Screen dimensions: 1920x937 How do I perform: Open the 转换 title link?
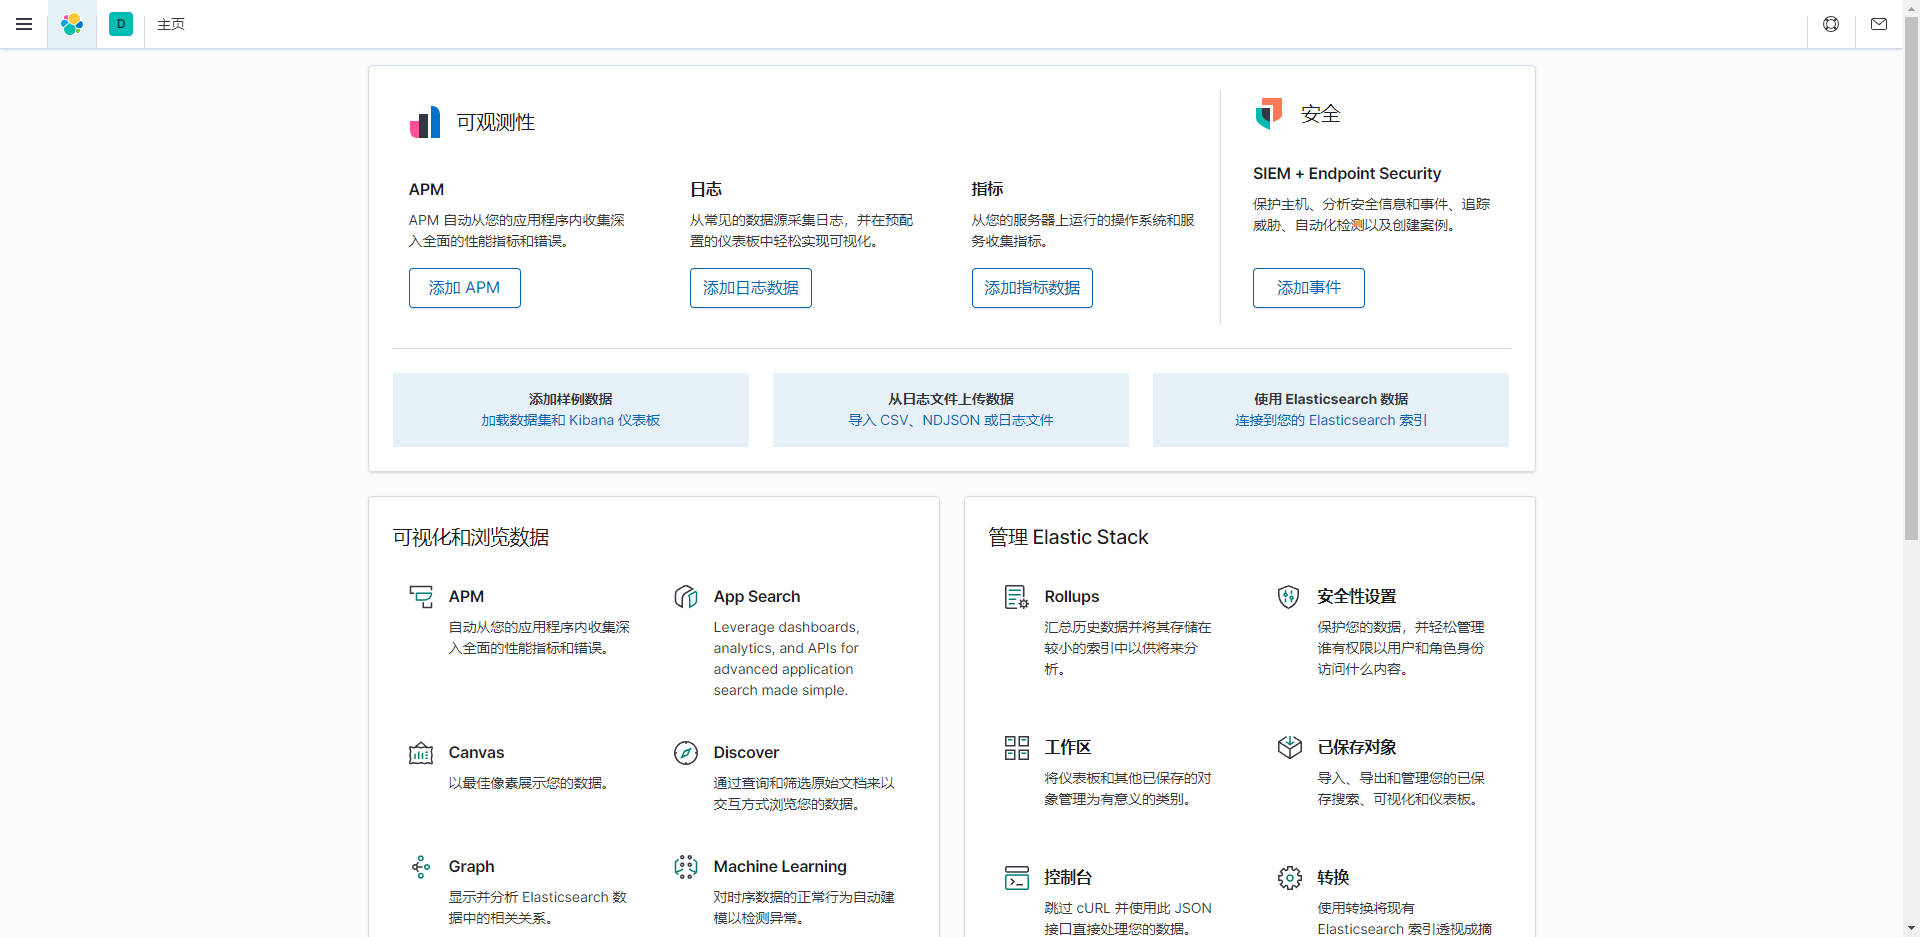click(x=1333, y=878)
